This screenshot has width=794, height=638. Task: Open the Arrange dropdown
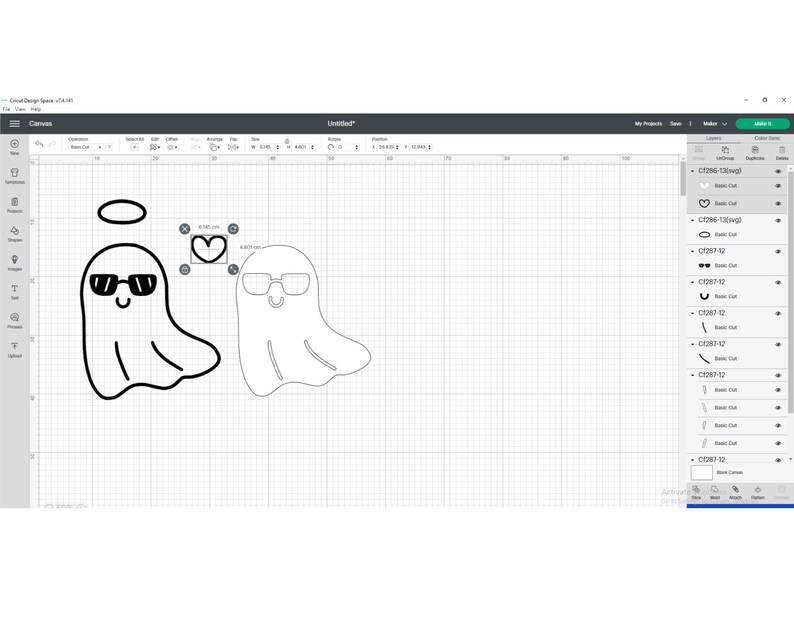(x=215, y=147)
